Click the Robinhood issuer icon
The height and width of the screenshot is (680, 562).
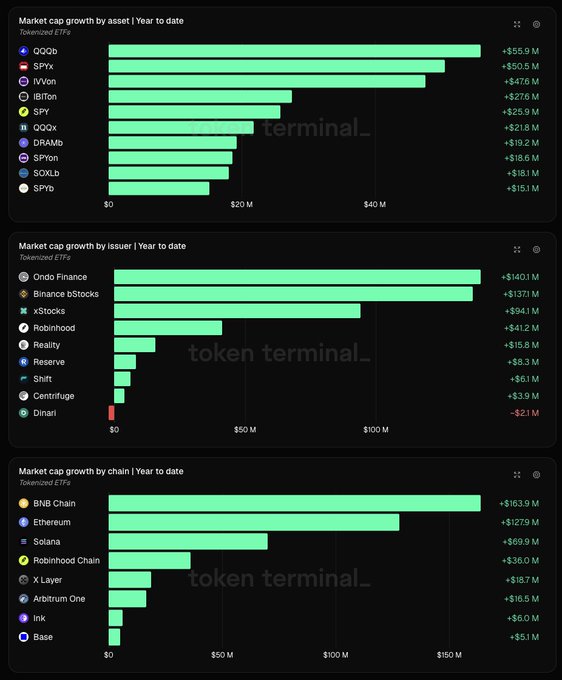[x=24, y=328]
